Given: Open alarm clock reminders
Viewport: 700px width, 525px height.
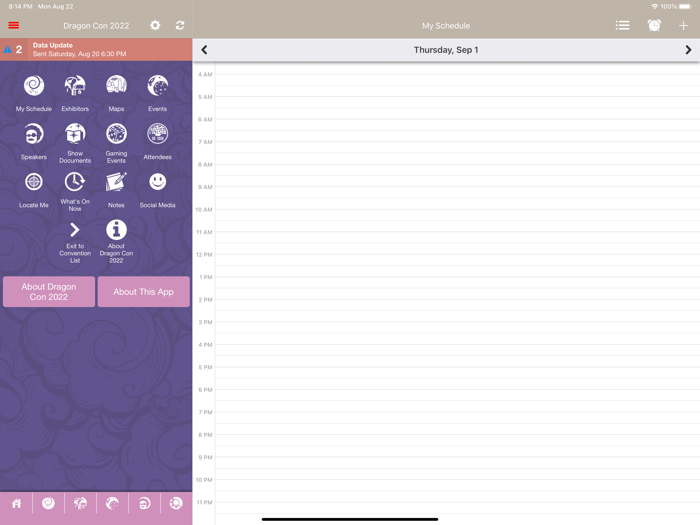Looking at the screenshot, I should point(654,25).
